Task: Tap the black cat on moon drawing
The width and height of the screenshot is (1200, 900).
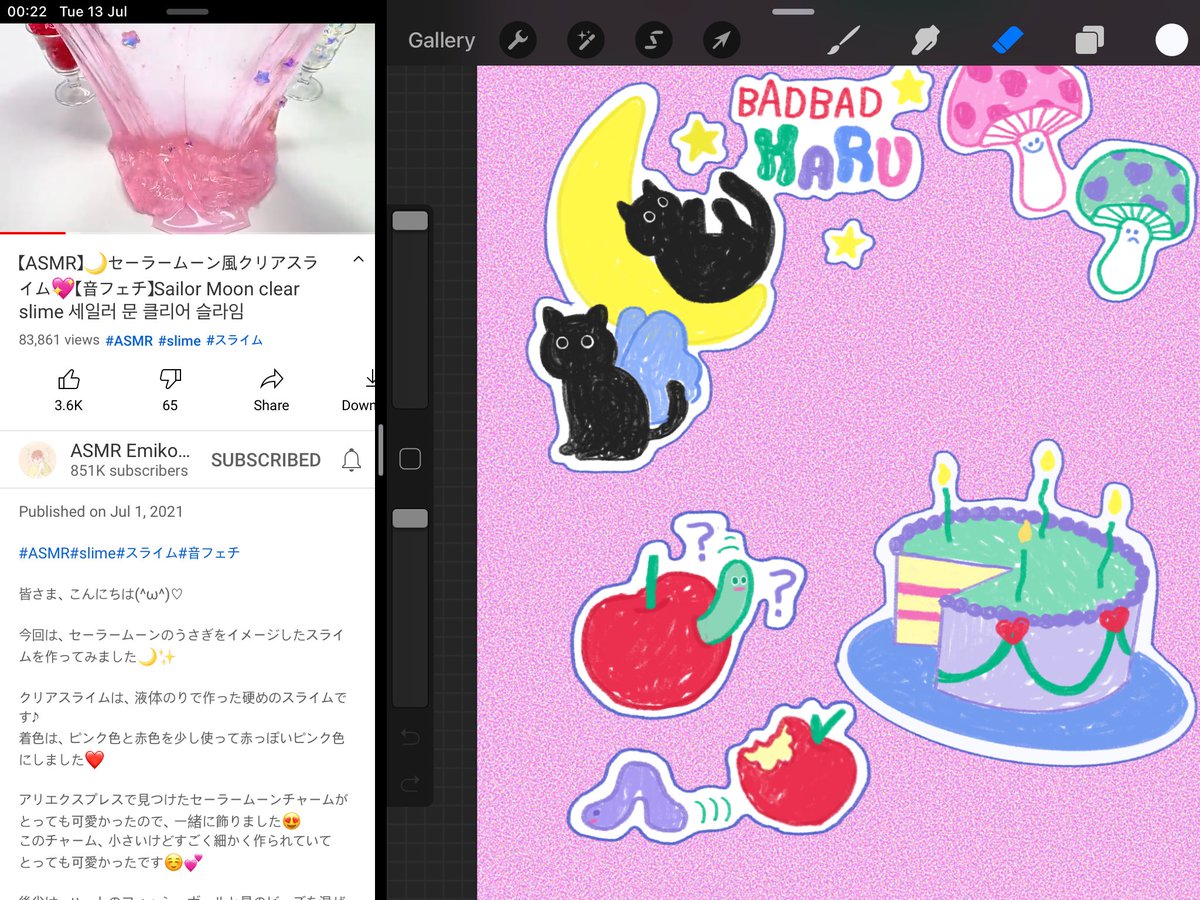Action: 700,238
